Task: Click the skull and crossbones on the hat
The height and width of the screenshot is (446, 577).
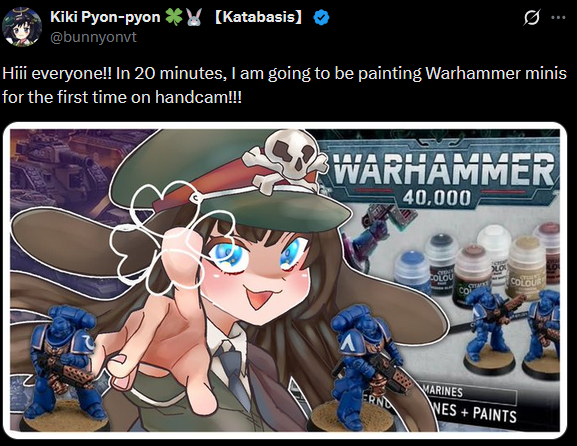Action: tap(285, 160)
